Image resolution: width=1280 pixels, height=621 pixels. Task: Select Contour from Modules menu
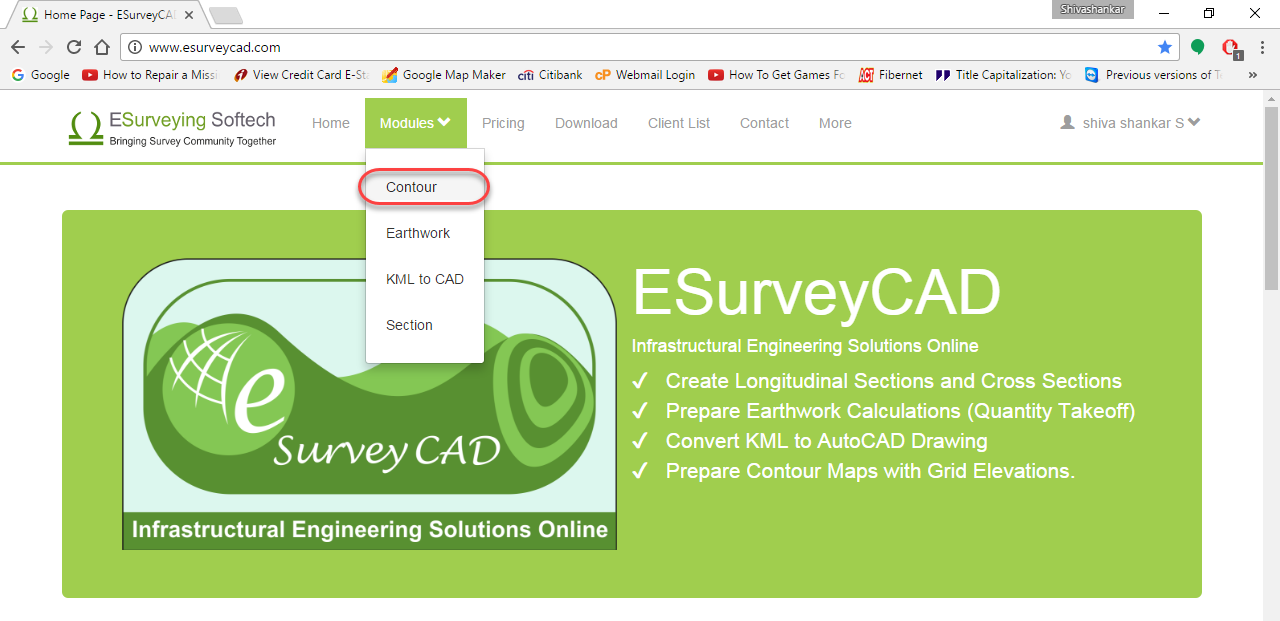tap(425, 187)
